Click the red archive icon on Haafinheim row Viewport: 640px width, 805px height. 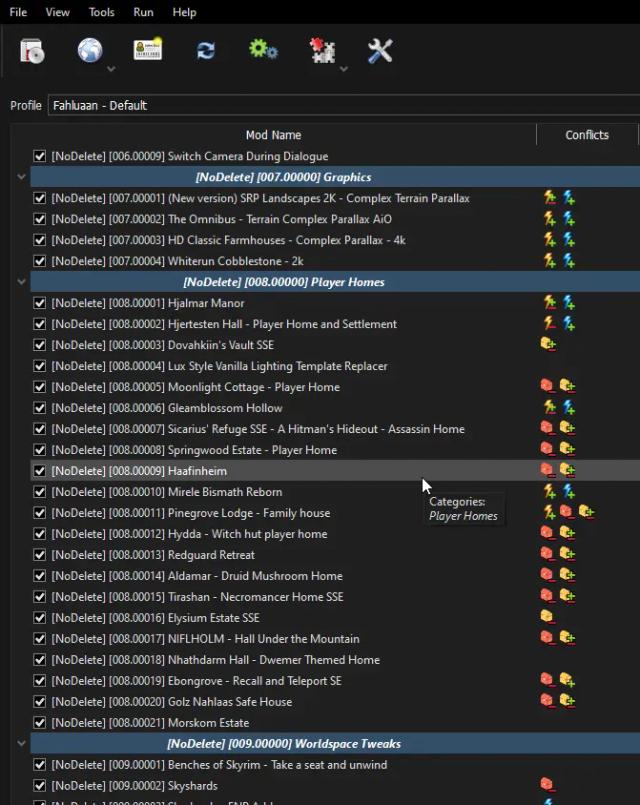(x=547, y=470)
